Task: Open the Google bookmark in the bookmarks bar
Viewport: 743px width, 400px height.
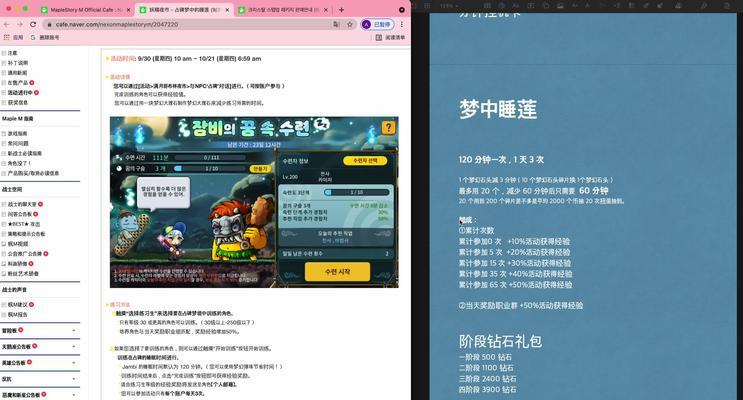Action: click(45, 37)
